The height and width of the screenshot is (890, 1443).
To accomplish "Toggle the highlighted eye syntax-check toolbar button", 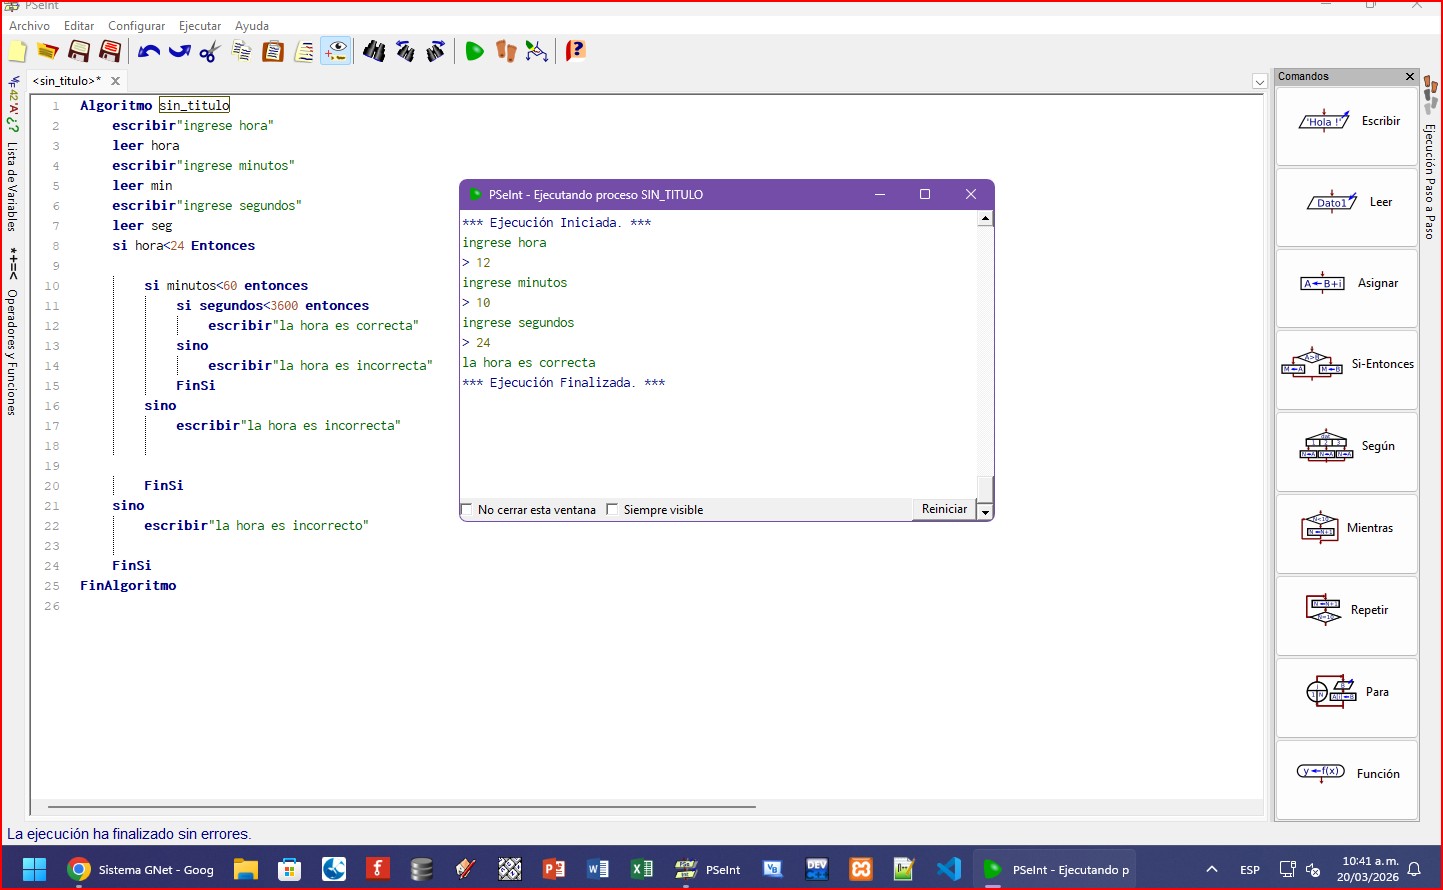I will (x=336, y=51).
